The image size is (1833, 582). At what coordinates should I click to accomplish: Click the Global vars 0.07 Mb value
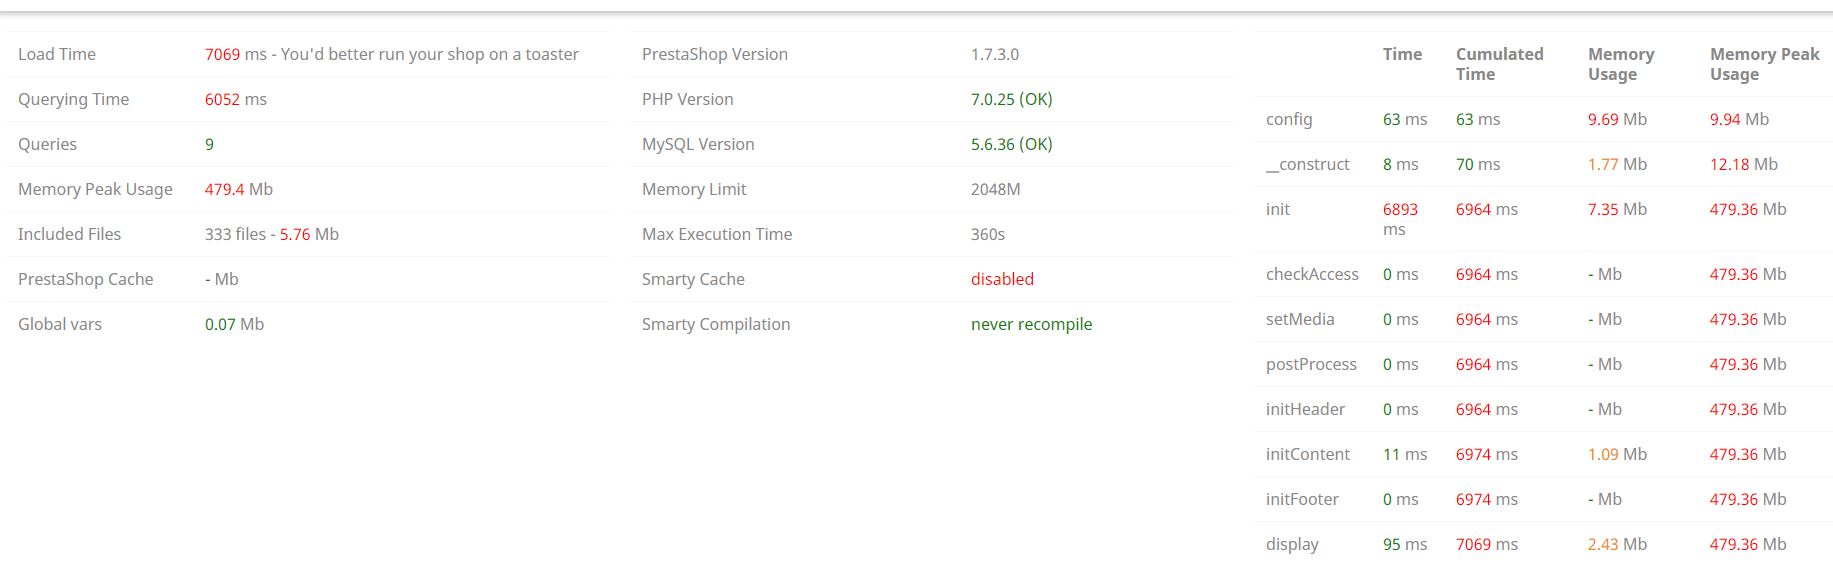coord(235,324)
